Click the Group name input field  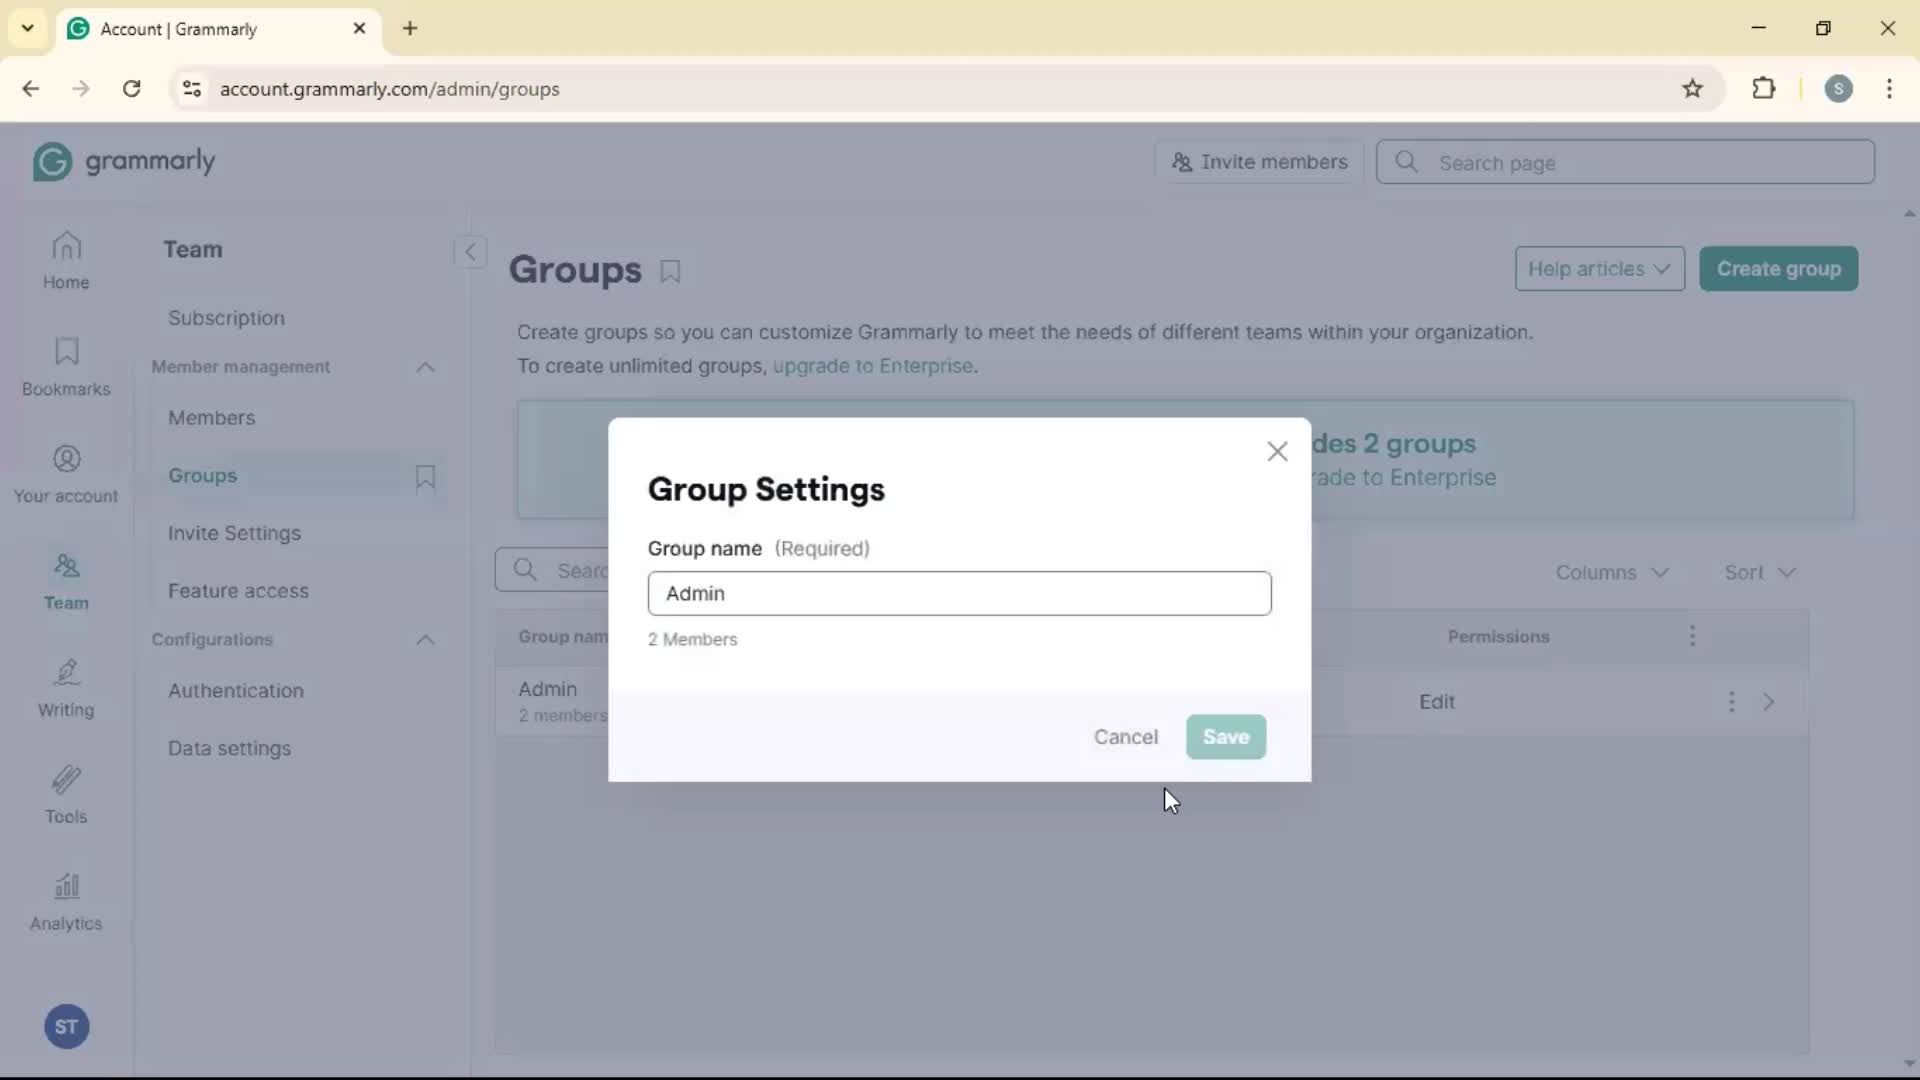click(x=959, y=594)
